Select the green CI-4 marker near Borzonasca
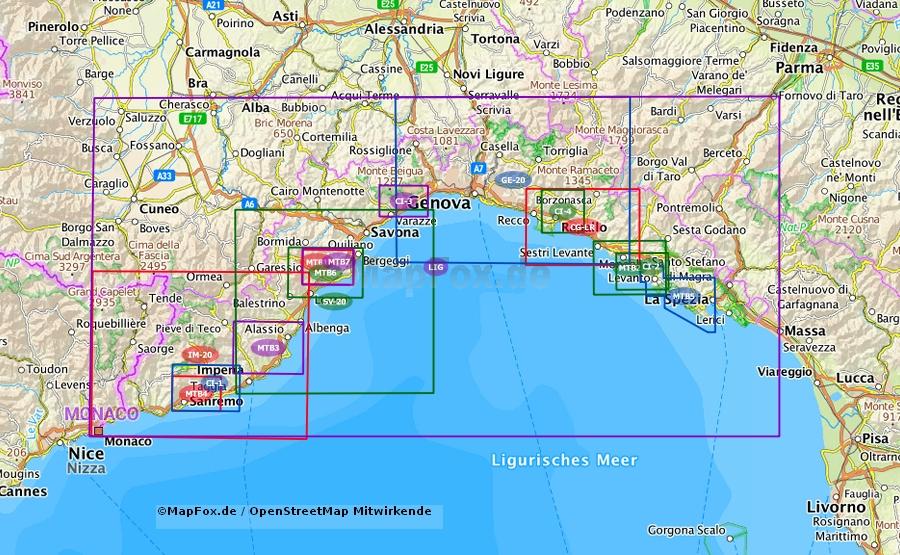 click(x=563, y=211)
